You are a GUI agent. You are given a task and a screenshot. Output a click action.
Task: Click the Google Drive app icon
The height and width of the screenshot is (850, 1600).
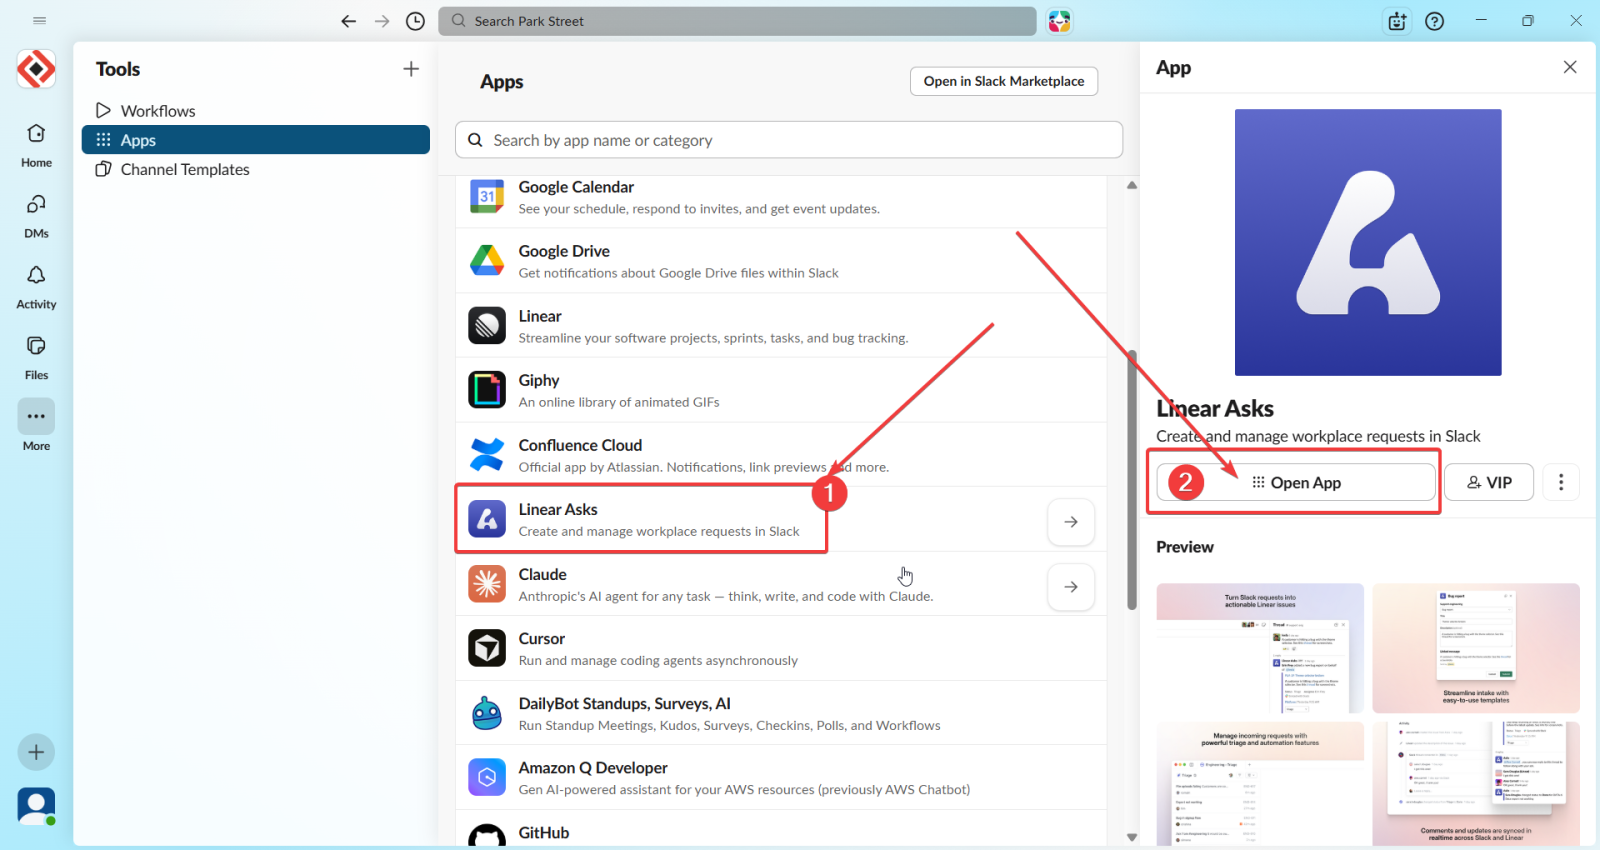pyautogui.click(x=487, y=261)
